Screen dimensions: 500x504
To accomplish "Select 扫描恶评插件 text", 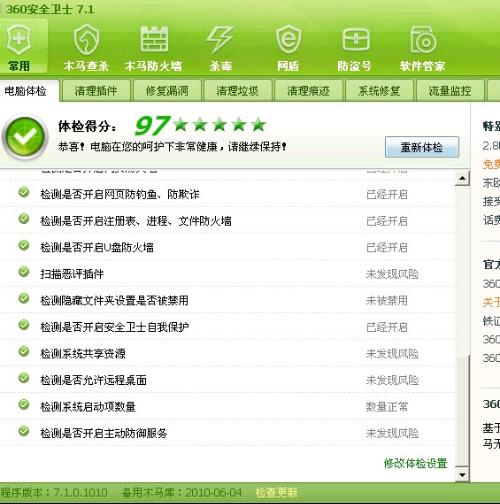I will [x=72, y=274].
